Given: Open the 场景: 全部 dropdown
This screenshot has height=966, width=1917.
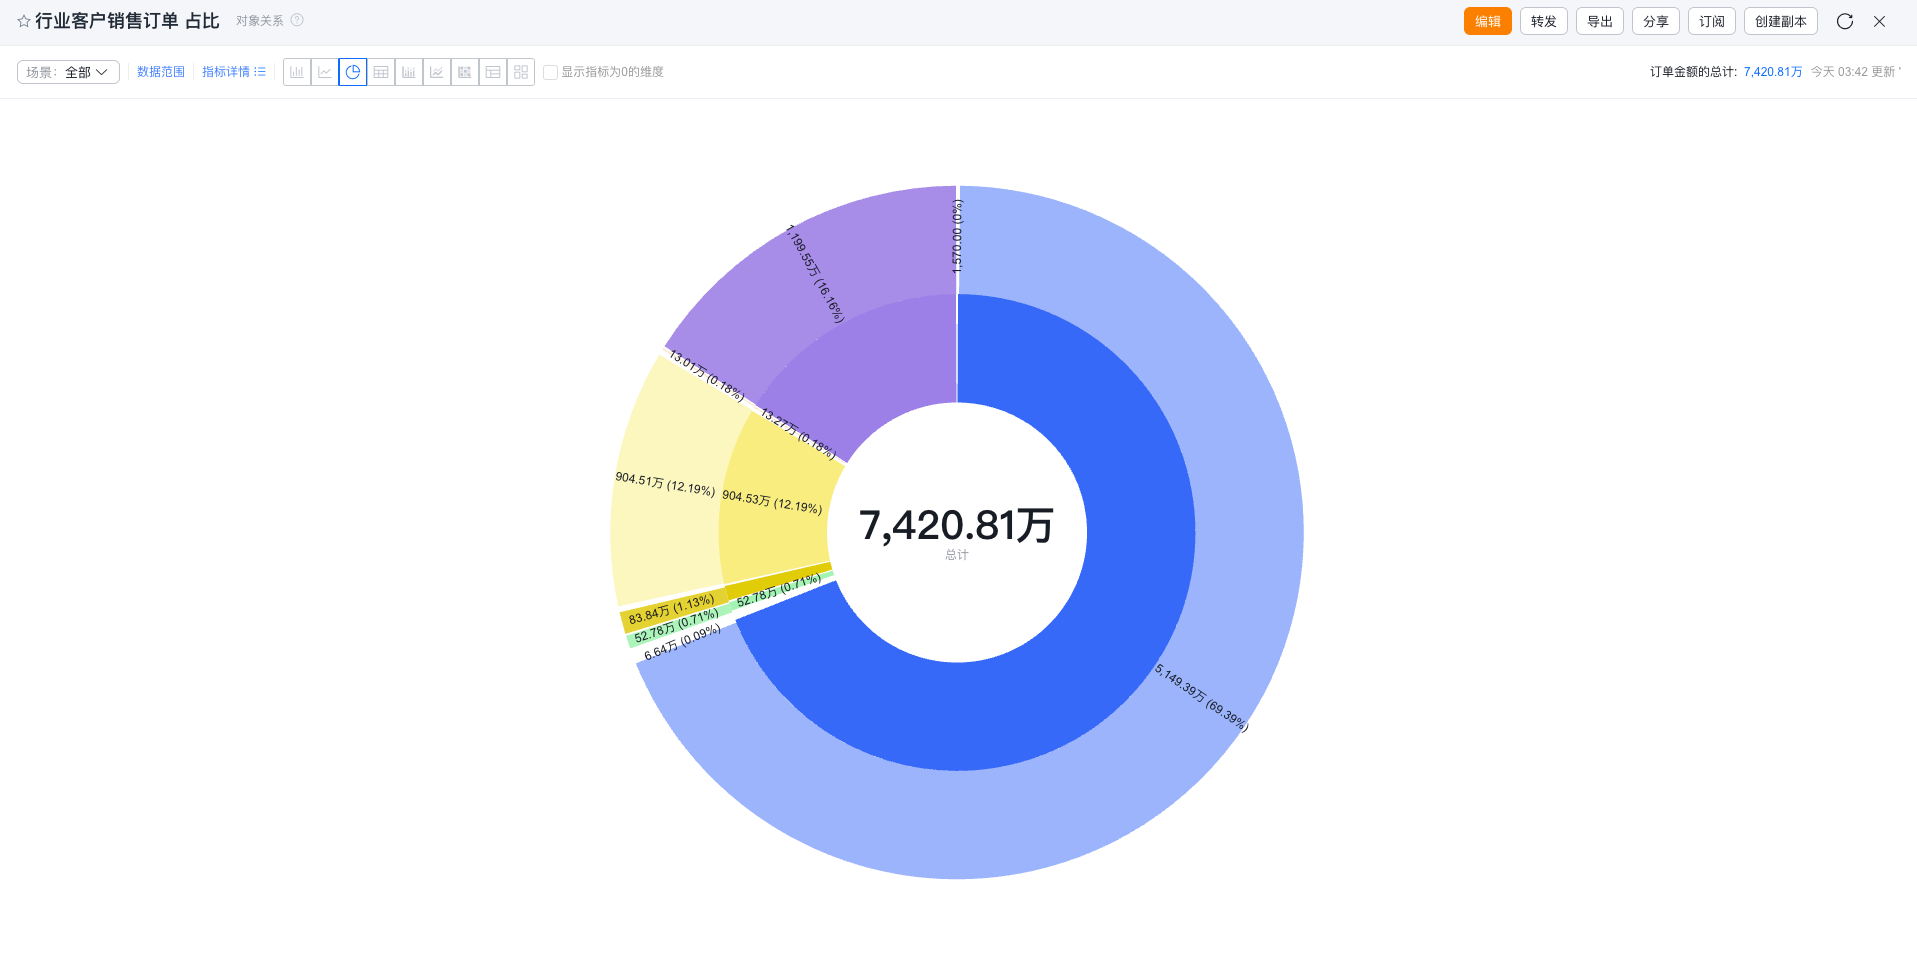Looking at the screenshot, I should pos(68,72).
